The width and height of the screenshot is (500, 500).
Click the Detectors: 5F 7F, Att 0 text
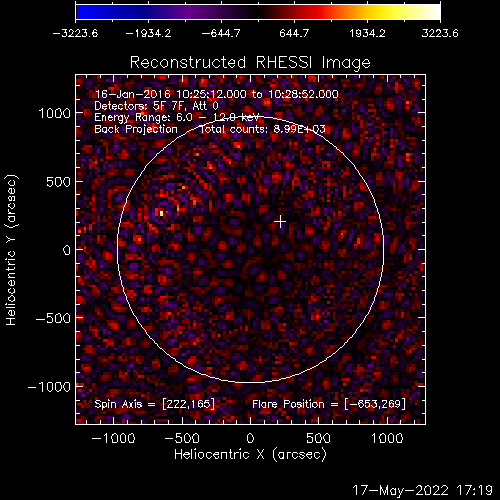click(156, 106)
